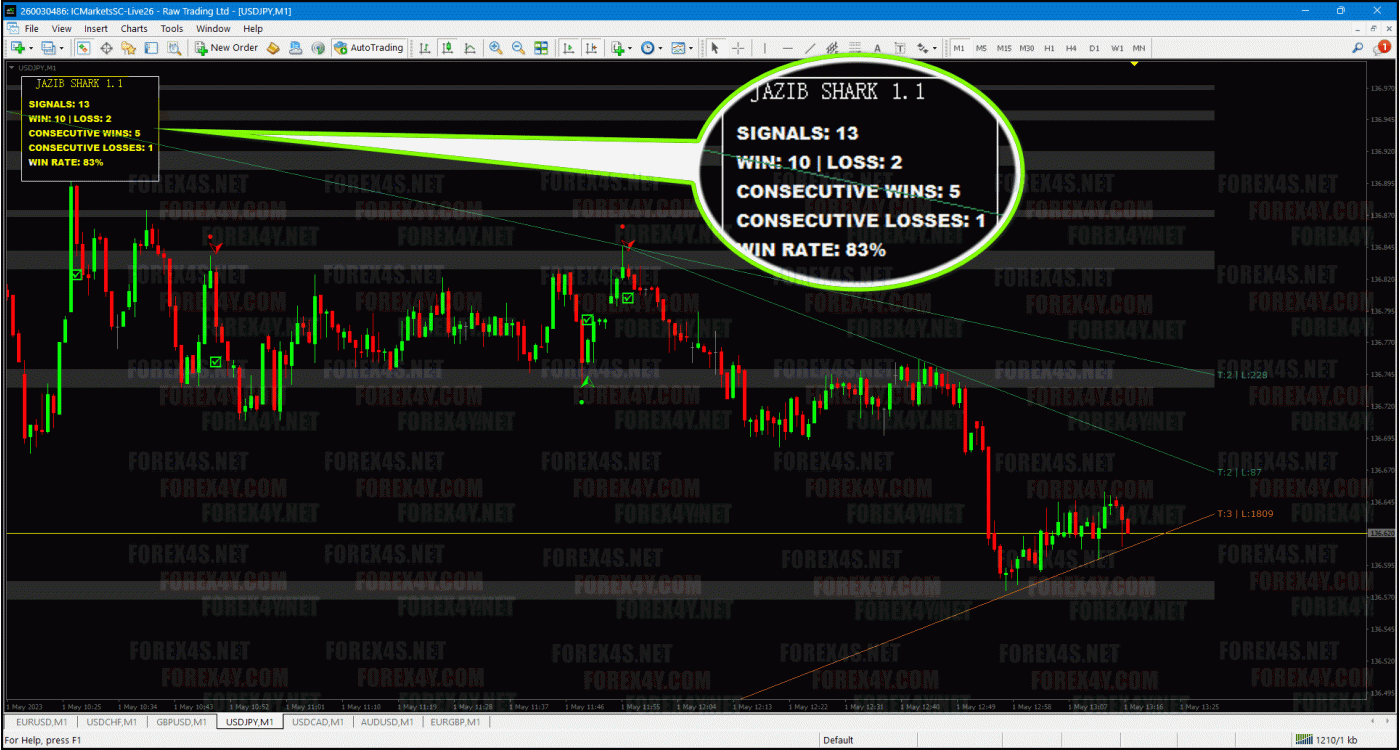
Task: Click the Zoom In magnifier icon
Action: [x=496, y=48]
